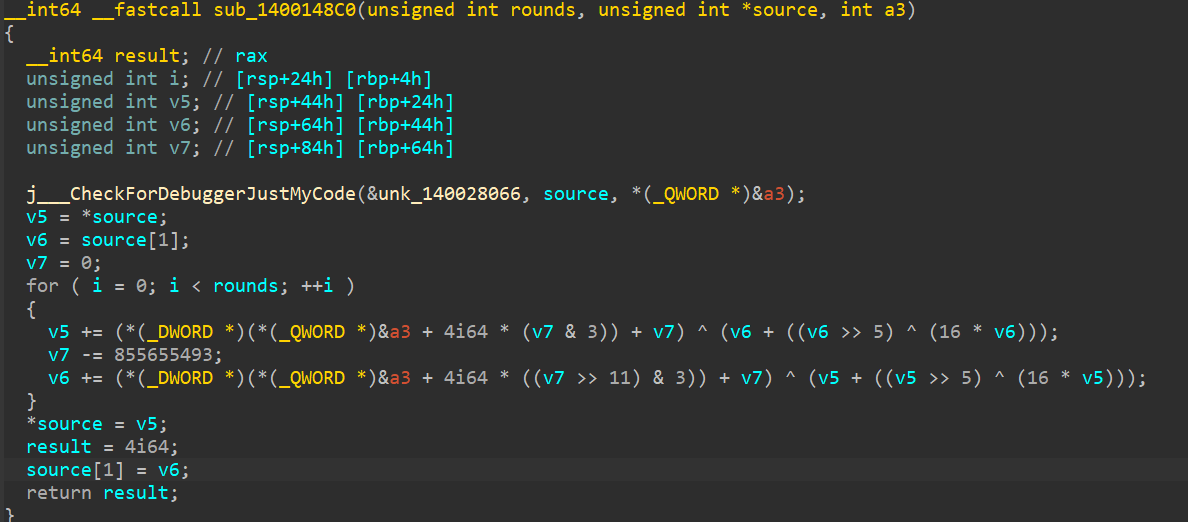Click the '[rbp+64h]' stack comment
Viewport: 1188px width, 522px height.
click(405, 147)
